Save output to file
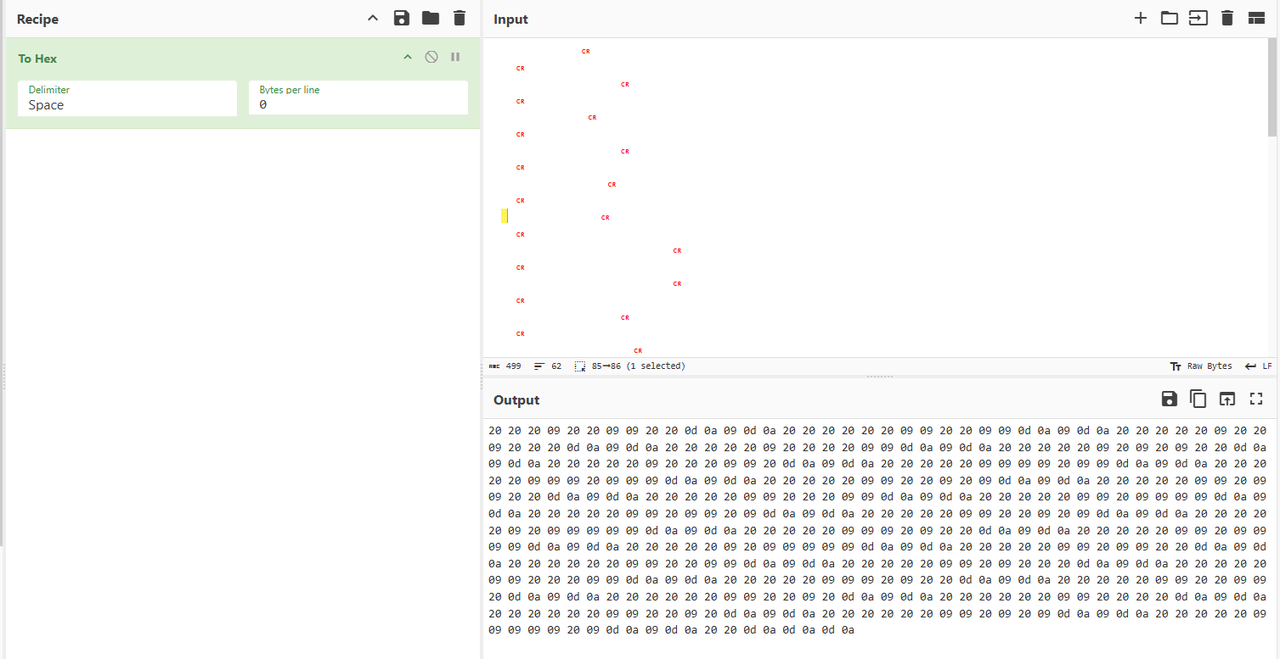 coord(1169,399)
